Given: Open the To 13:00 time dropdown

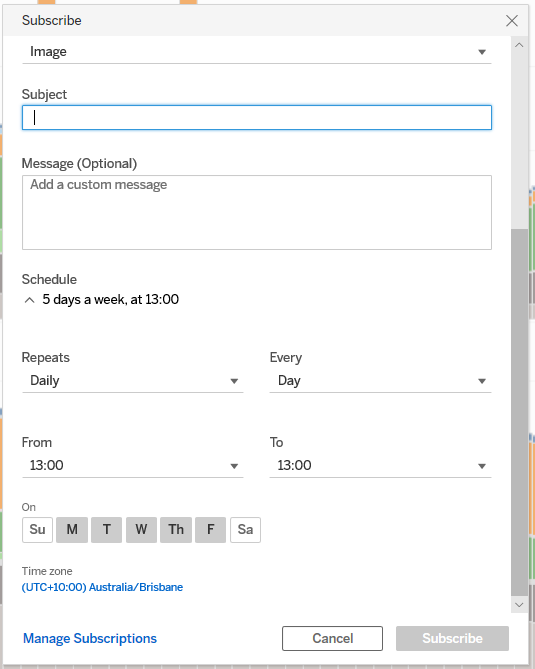Looking at the screenshot, I should click(380, 465).
